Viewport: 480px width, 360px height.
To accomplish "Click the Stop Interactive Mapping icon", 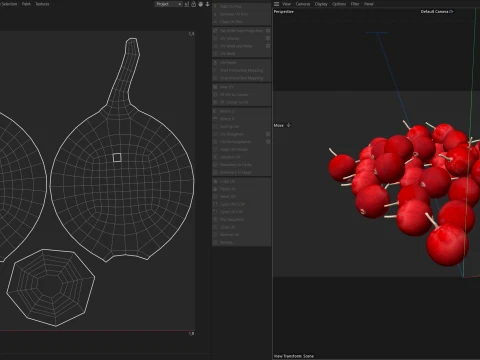I will [215, 78].
